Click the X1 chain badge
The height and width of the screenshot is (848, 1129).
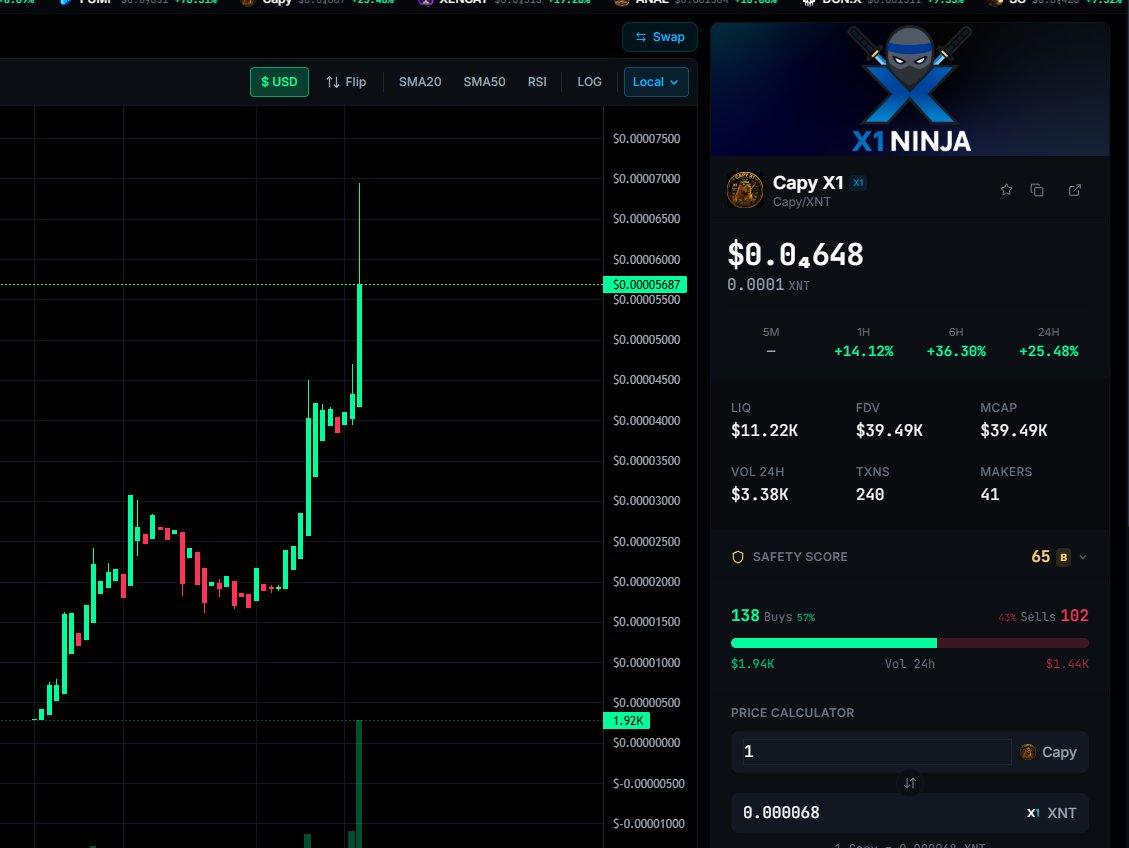(858, 183)
